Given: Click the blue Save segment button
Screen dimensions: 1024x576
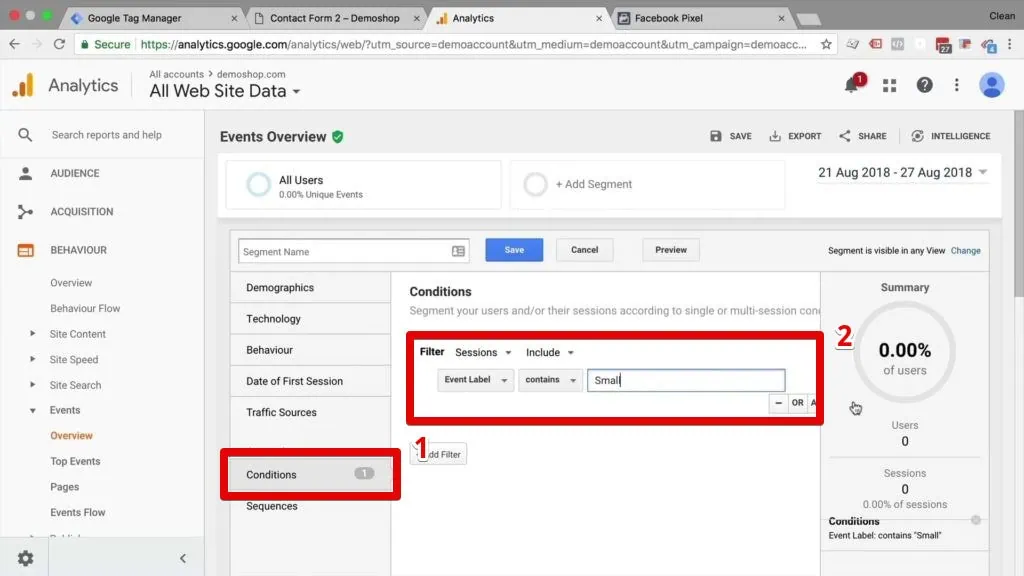Looking at the screenshot, I should (514, 250).
